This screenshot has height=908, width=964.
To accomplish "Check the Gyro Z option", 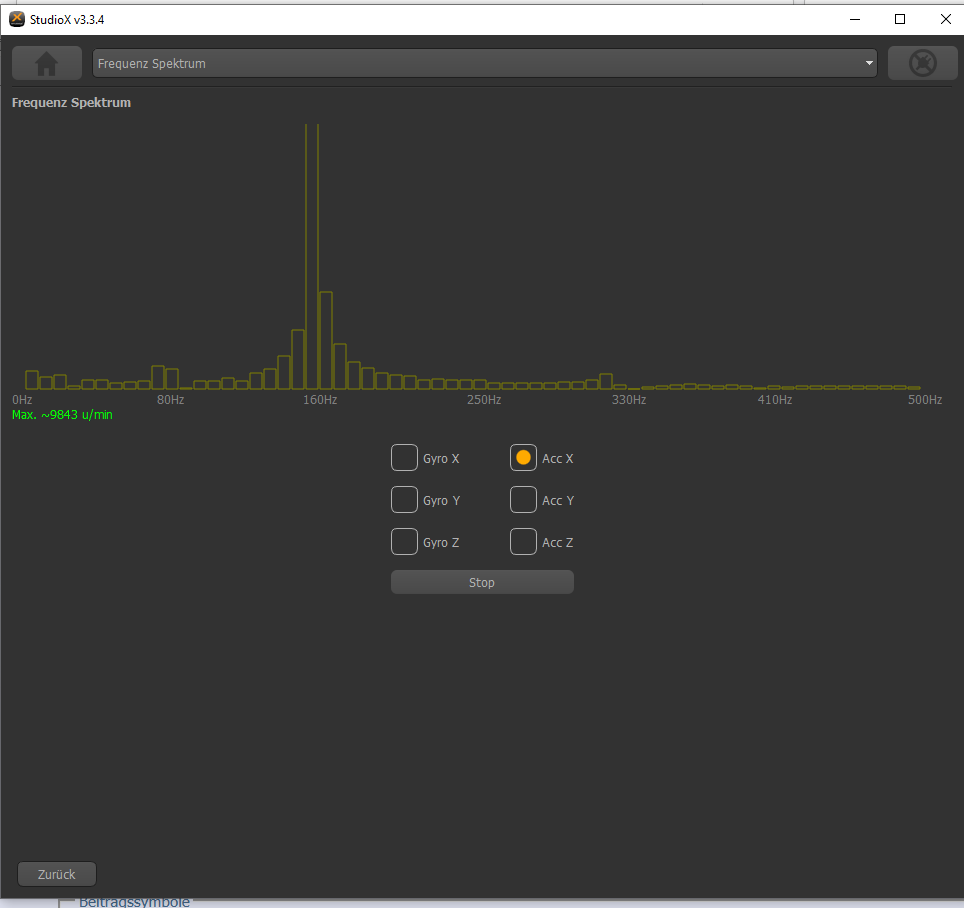I will 404,542.
